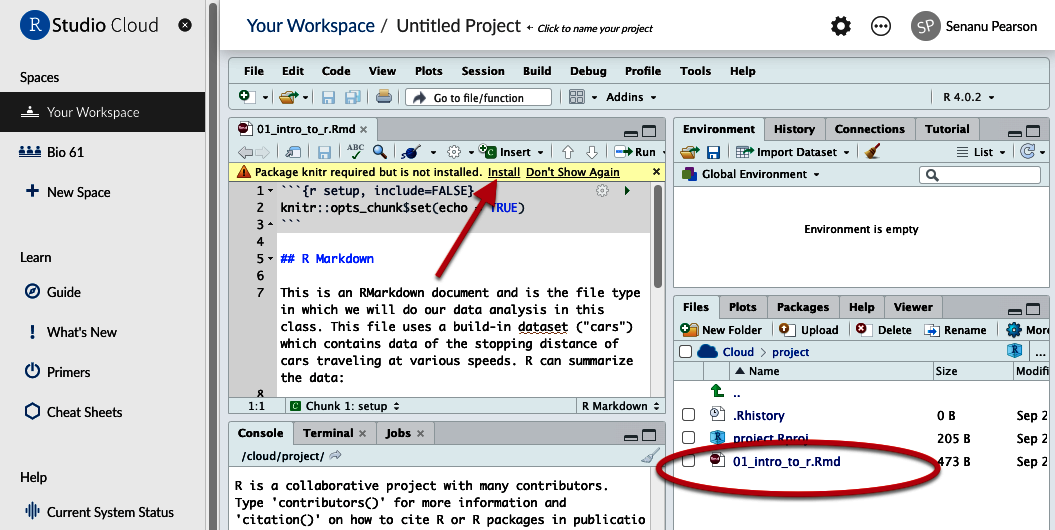
Task: Open 01_intro_to_r.Rmd in files list
Action: [787, 461]
